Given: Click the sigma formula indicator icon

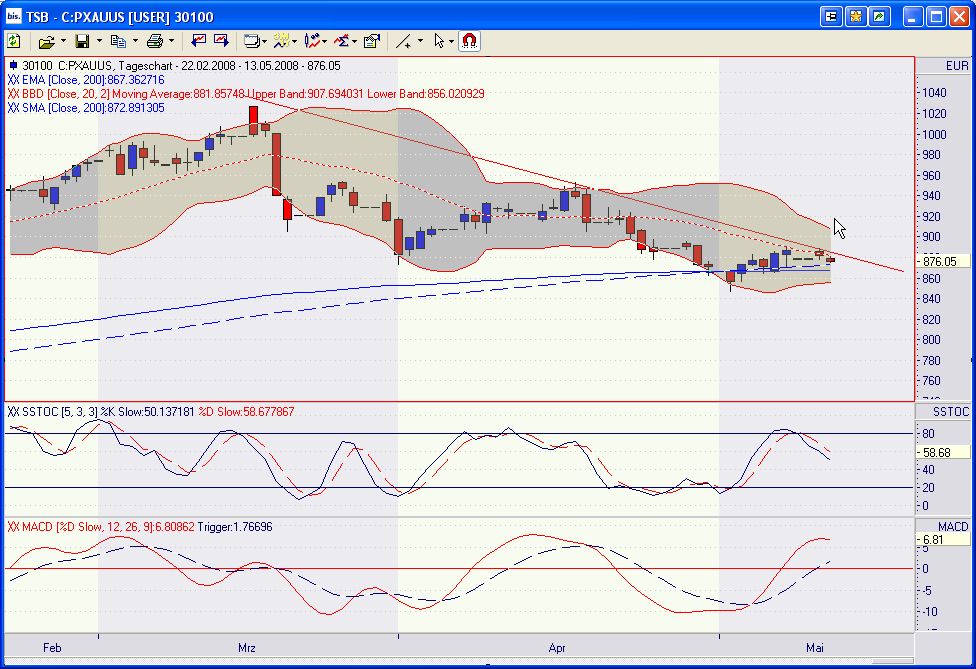Looking at the screenshot, I should (x=341, y=42).
